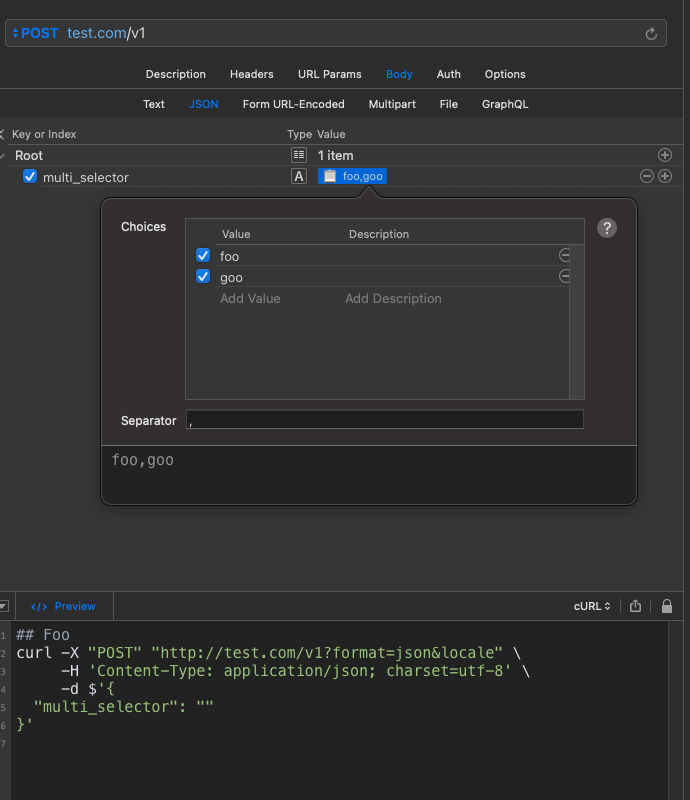
Task: Click the foo,goo dynamic value token
Action: pyautogui.click(x=352, y=176)
